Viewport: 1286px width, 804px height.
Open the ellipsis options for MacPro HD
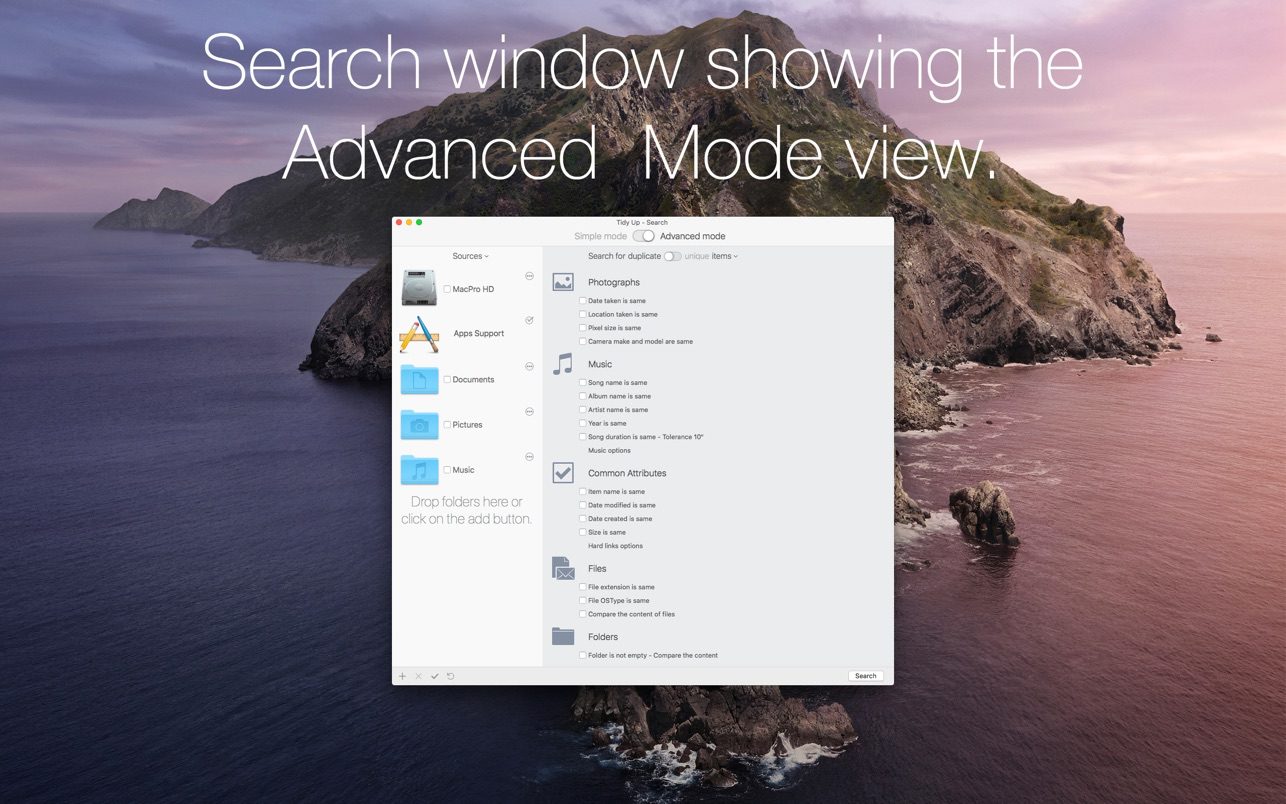(x=529, y=276)
